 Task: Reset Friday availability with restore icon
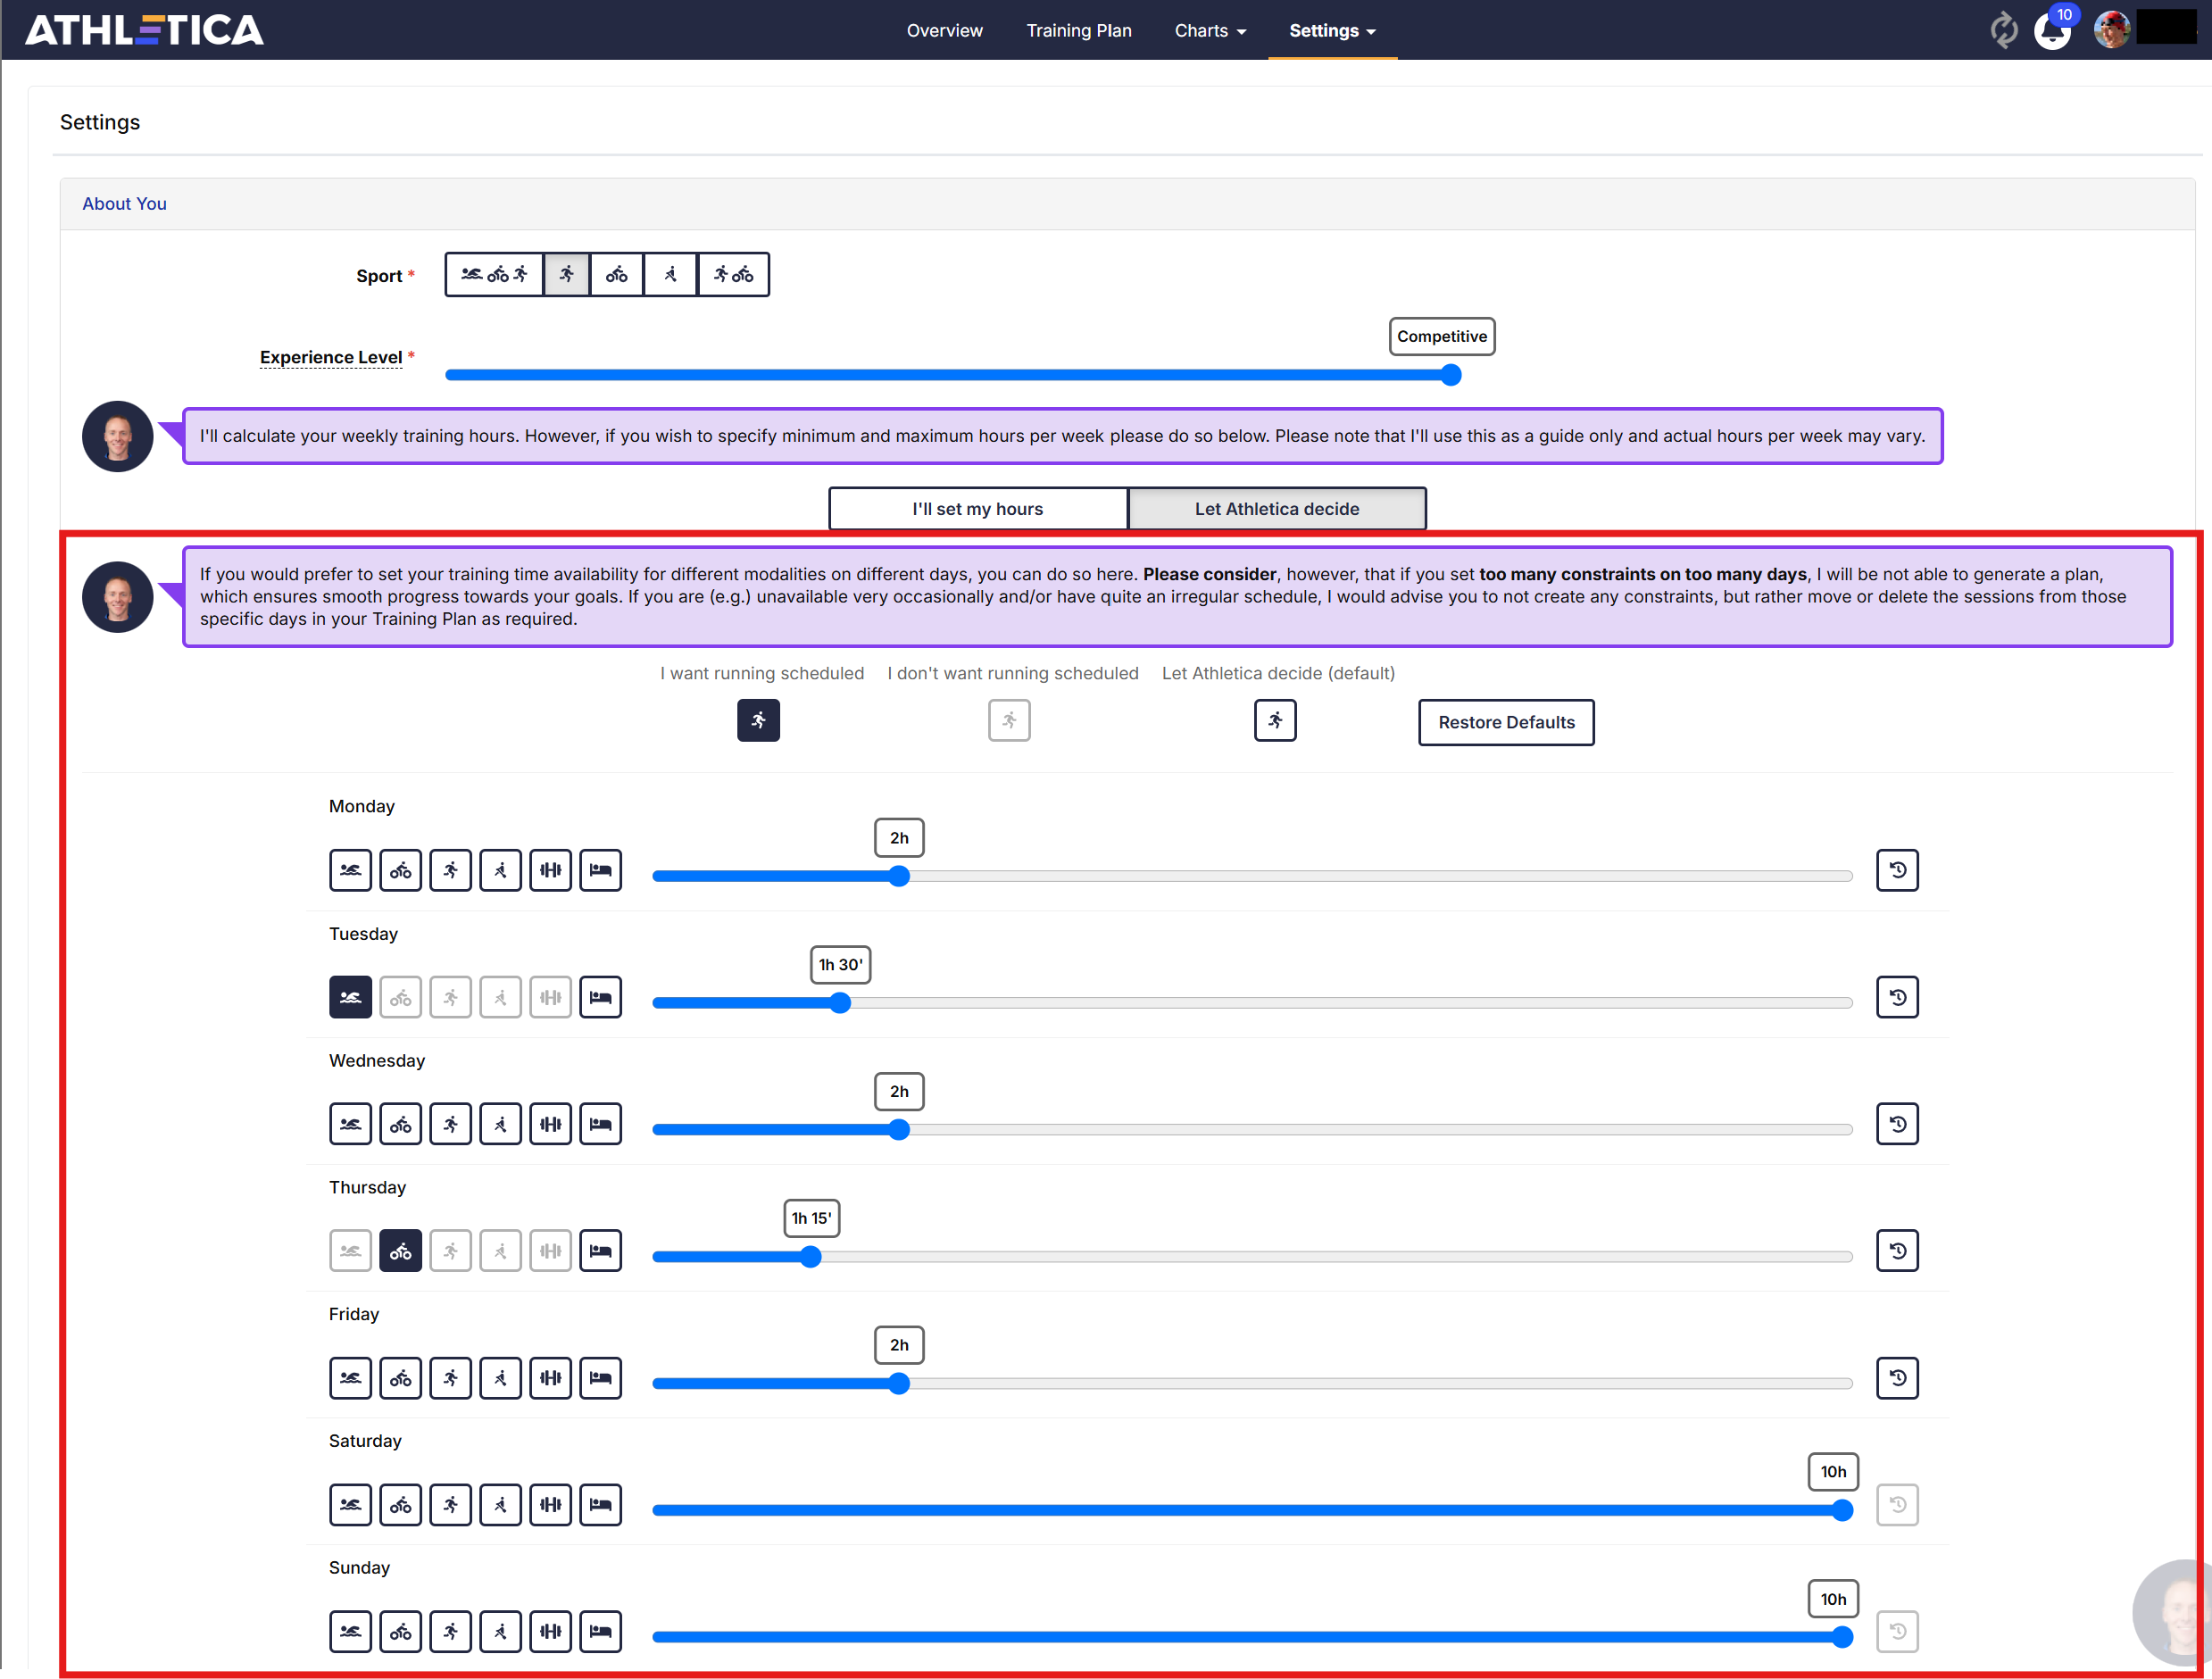1897,1378
